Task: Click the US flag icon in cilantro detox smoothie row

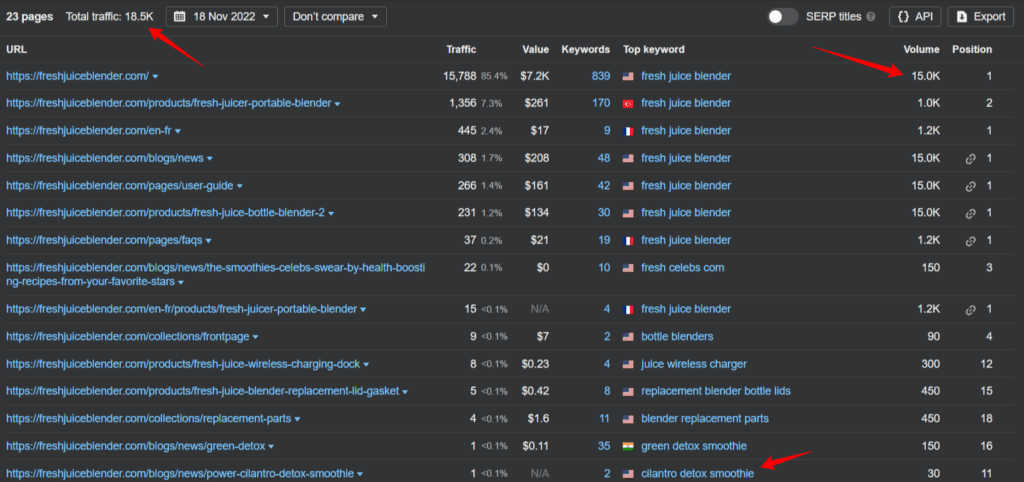Action: pos(628,474)
